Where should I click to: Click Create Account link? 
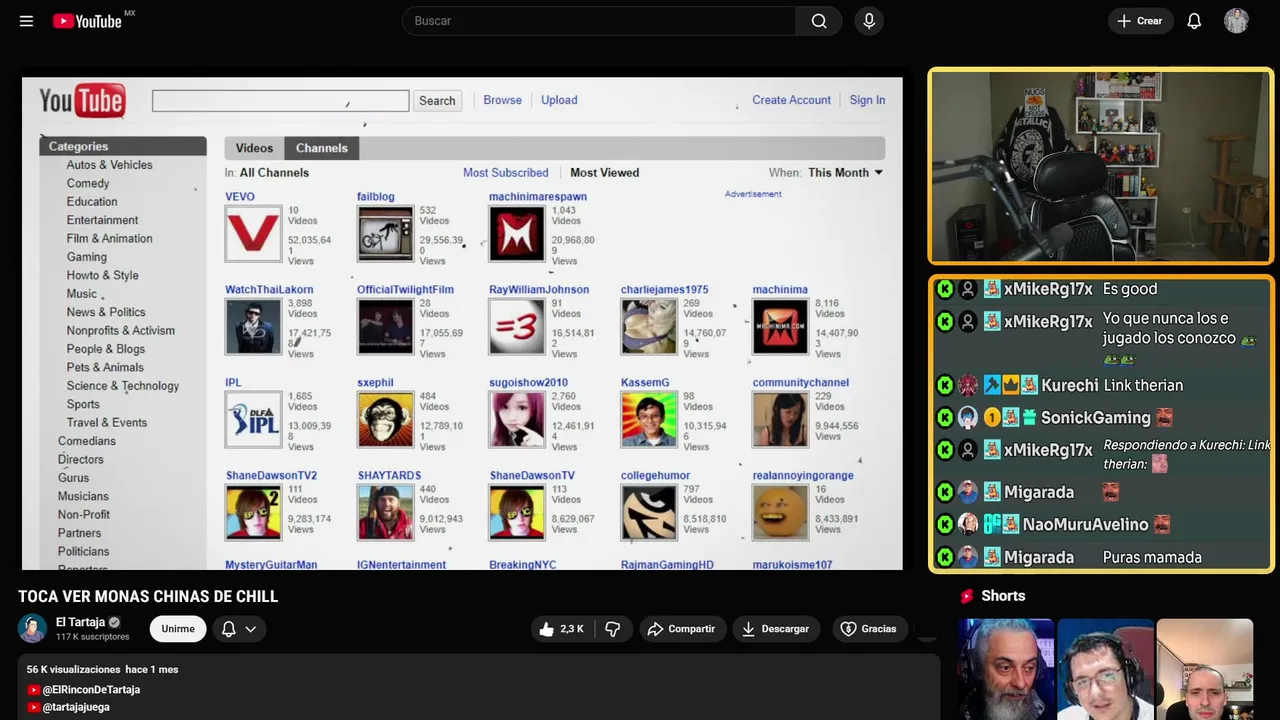click(791, 100)
